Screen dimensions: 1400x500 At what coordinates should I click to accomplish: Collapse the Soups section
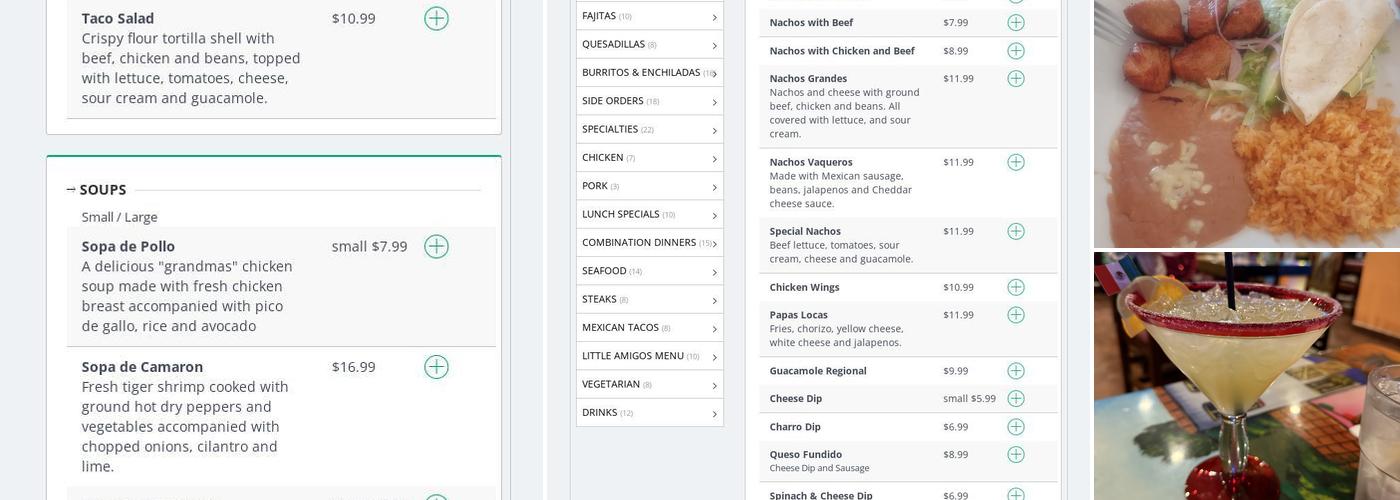(x=72, y=190)
